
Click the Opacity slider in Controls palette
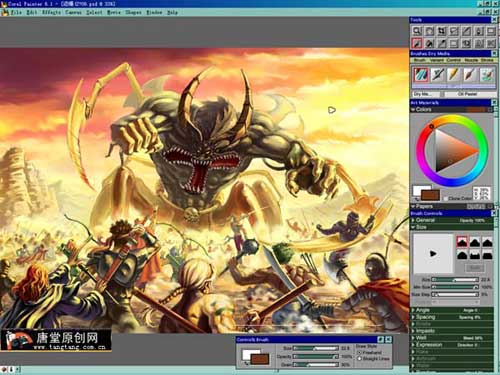click(315, 357)
